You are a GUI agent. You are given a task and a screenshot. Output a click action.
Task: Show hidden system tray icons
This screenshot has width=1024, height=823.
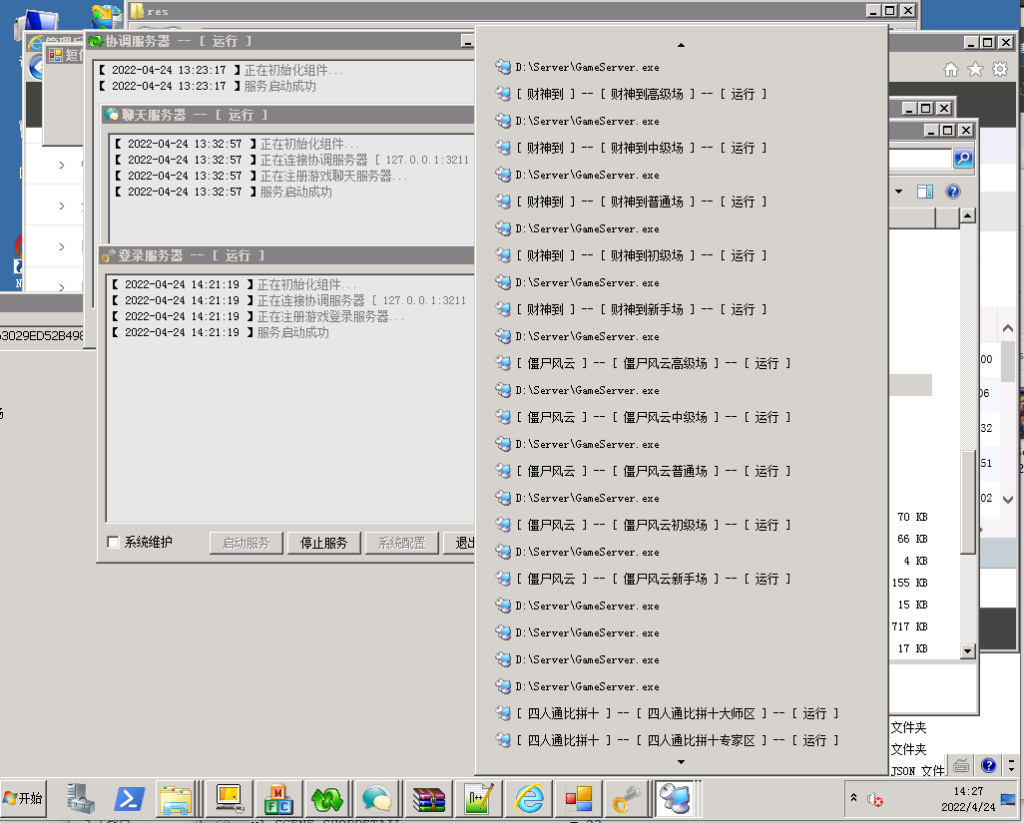[853, 798]
